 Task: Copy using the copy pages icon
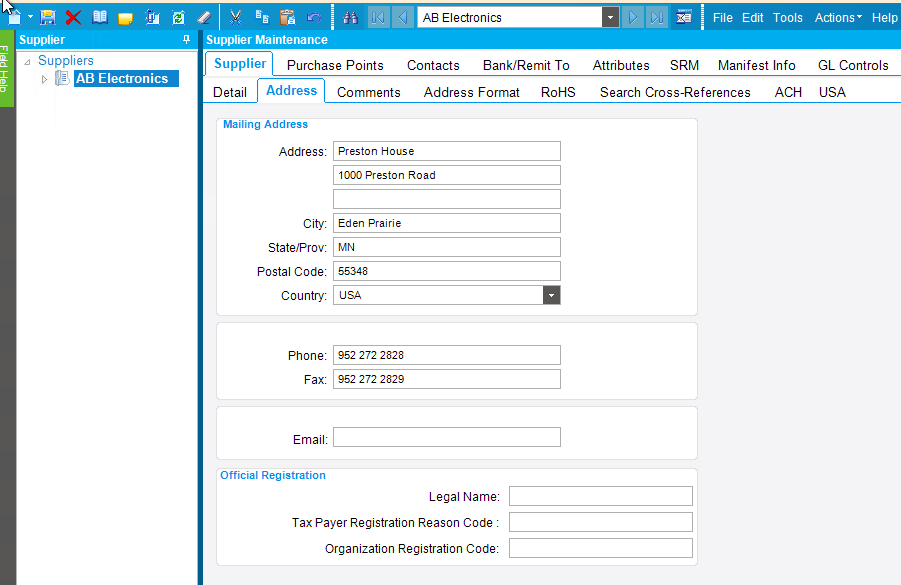(x=262, y=17)
